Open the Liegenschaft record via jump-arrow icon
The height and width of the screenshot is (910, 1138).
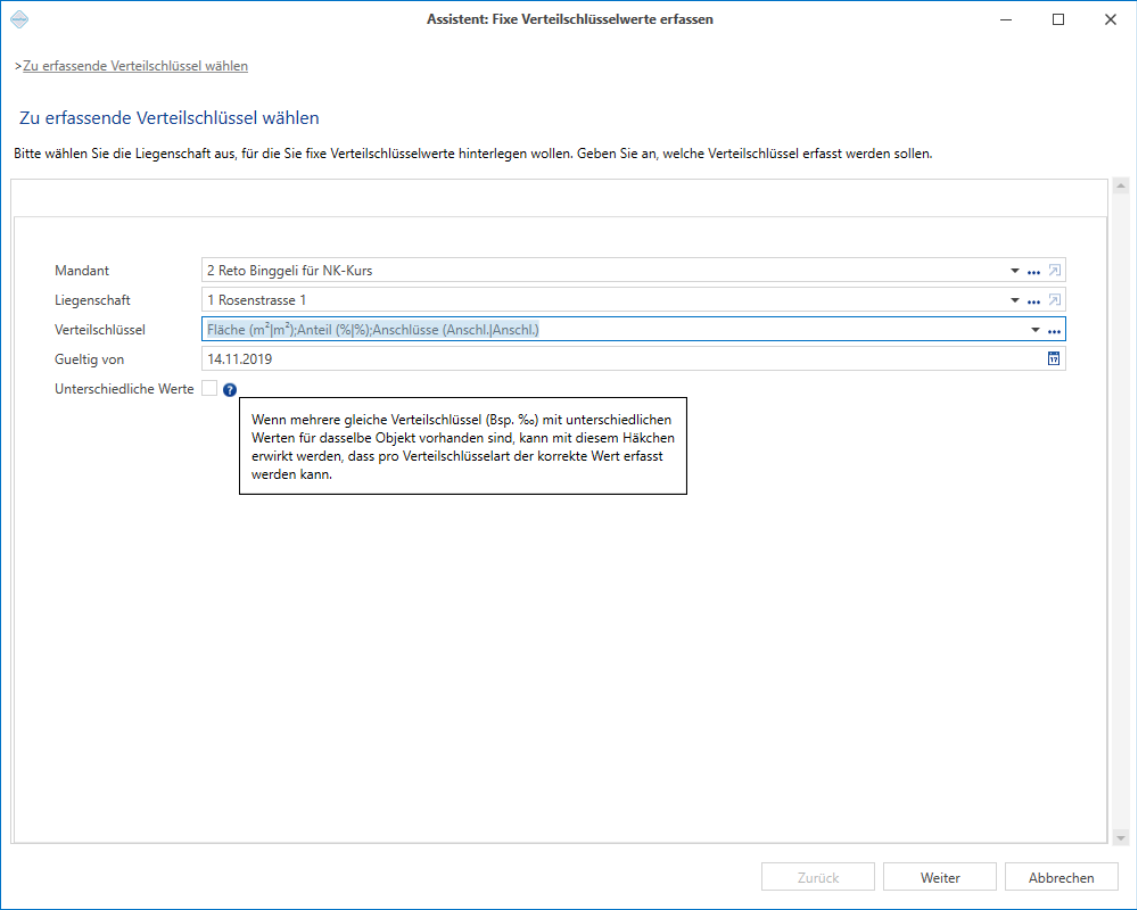(x=1055, y=300)
